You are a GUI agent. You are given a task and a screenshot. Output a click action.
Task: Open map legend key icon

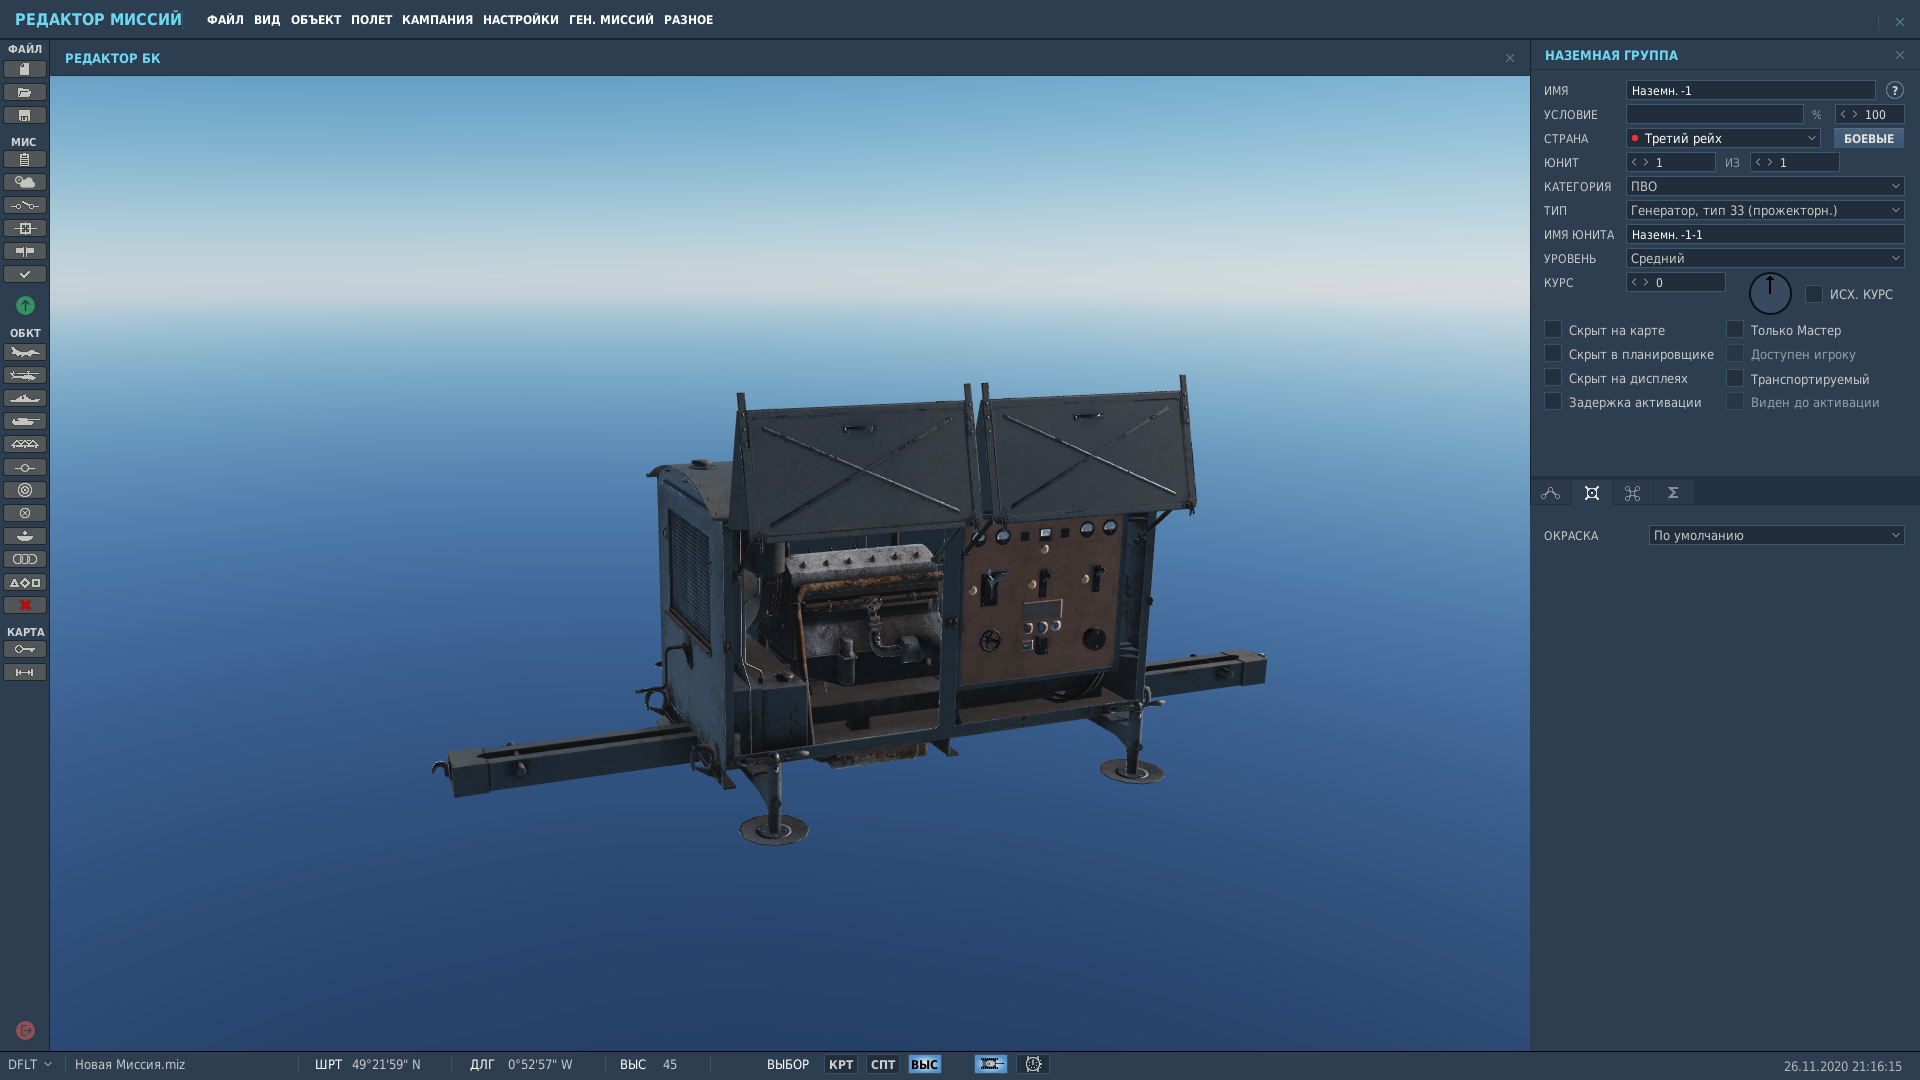click(x=25, y=649)
